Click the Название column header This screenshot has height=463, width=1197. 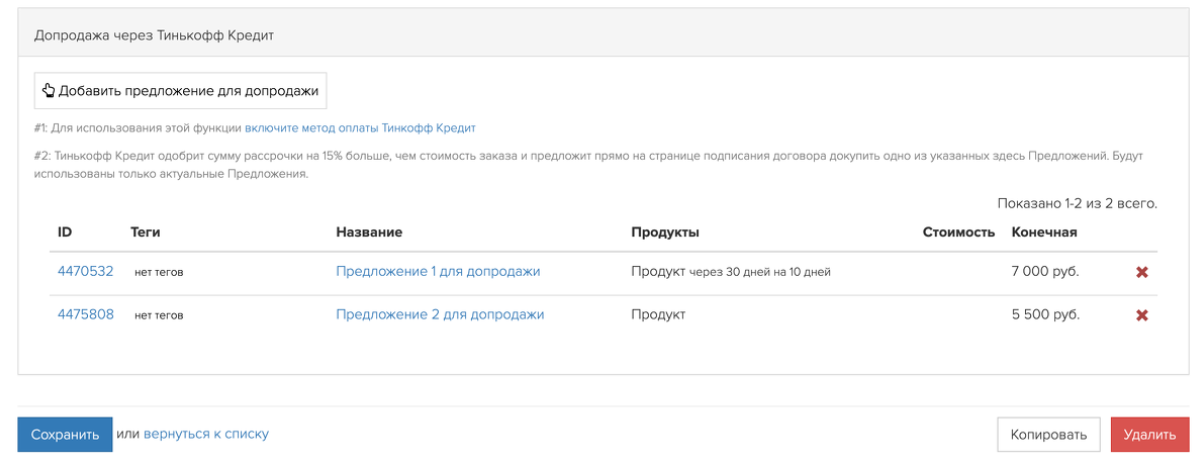pyautogui.click(x=369, y=232)
